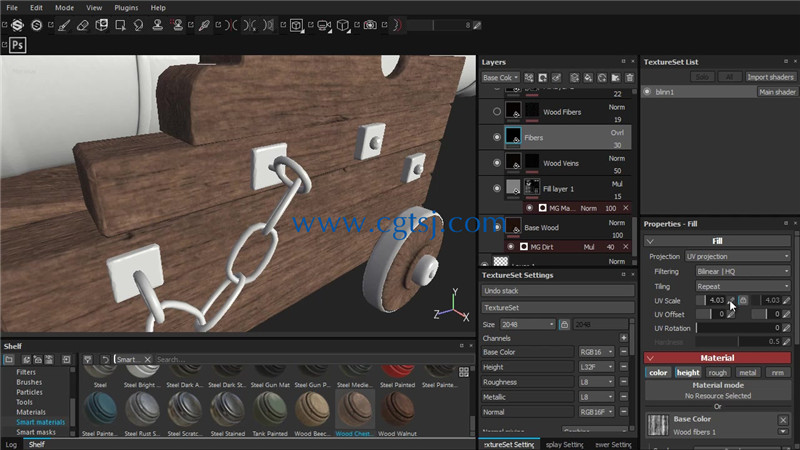Remove the MG Dirt effect with X
Viewport: 800px width, 450px height.
tap(626, 247)
